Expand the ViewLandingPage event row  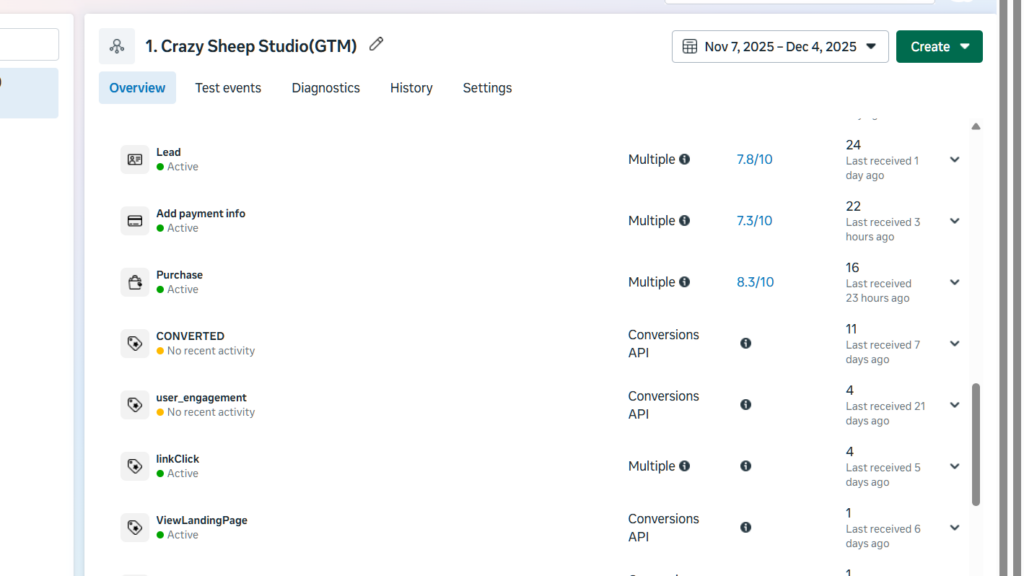[x=954, y=527]
